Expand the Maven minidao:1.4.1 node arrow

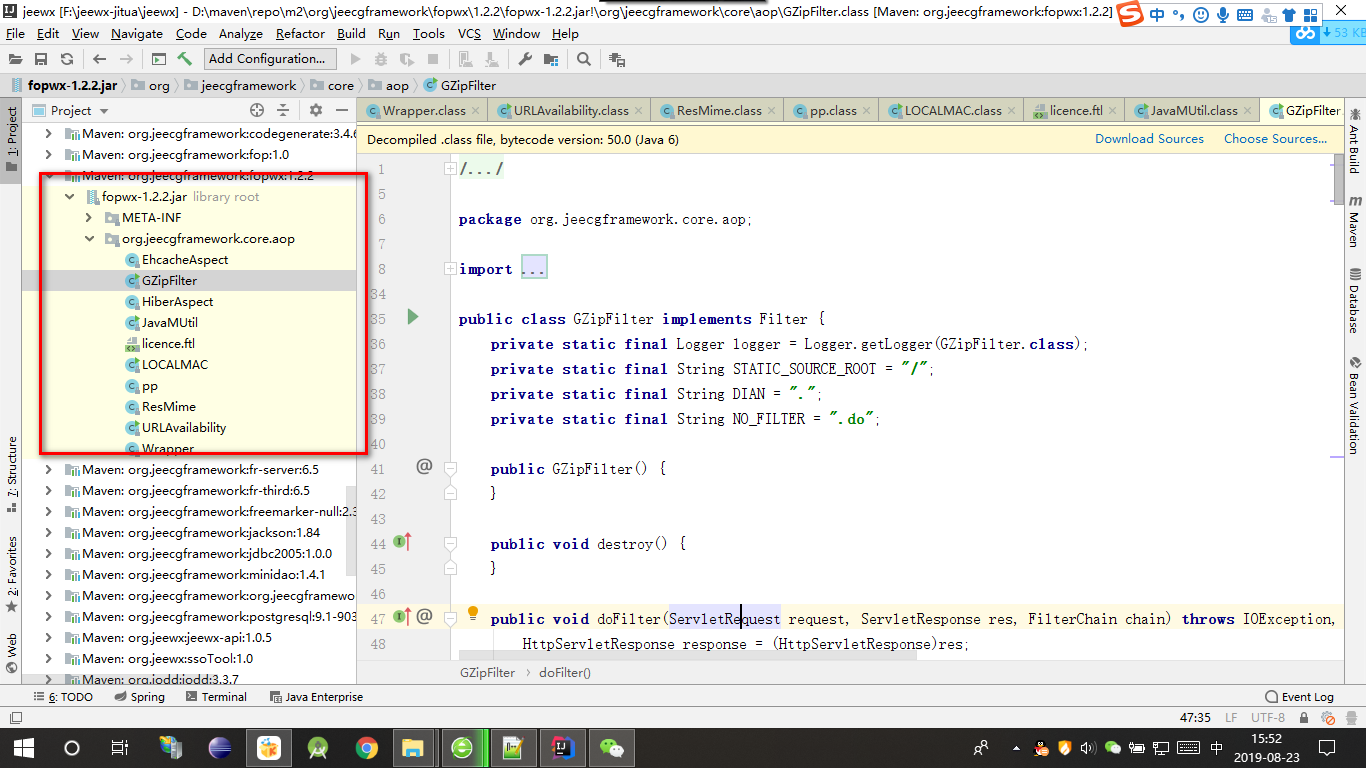pyautogui.click(x=49, y=575)
